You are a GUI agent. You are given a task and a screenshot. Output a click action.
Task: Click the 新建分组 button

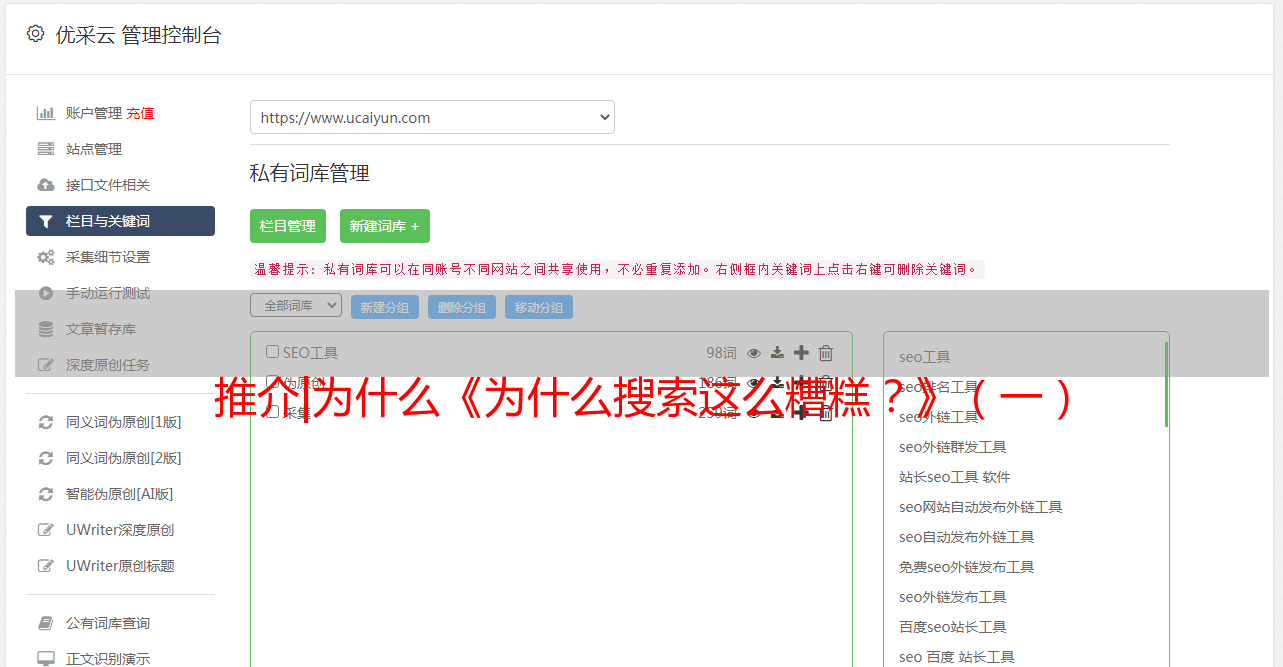click(x=385, y=307)
